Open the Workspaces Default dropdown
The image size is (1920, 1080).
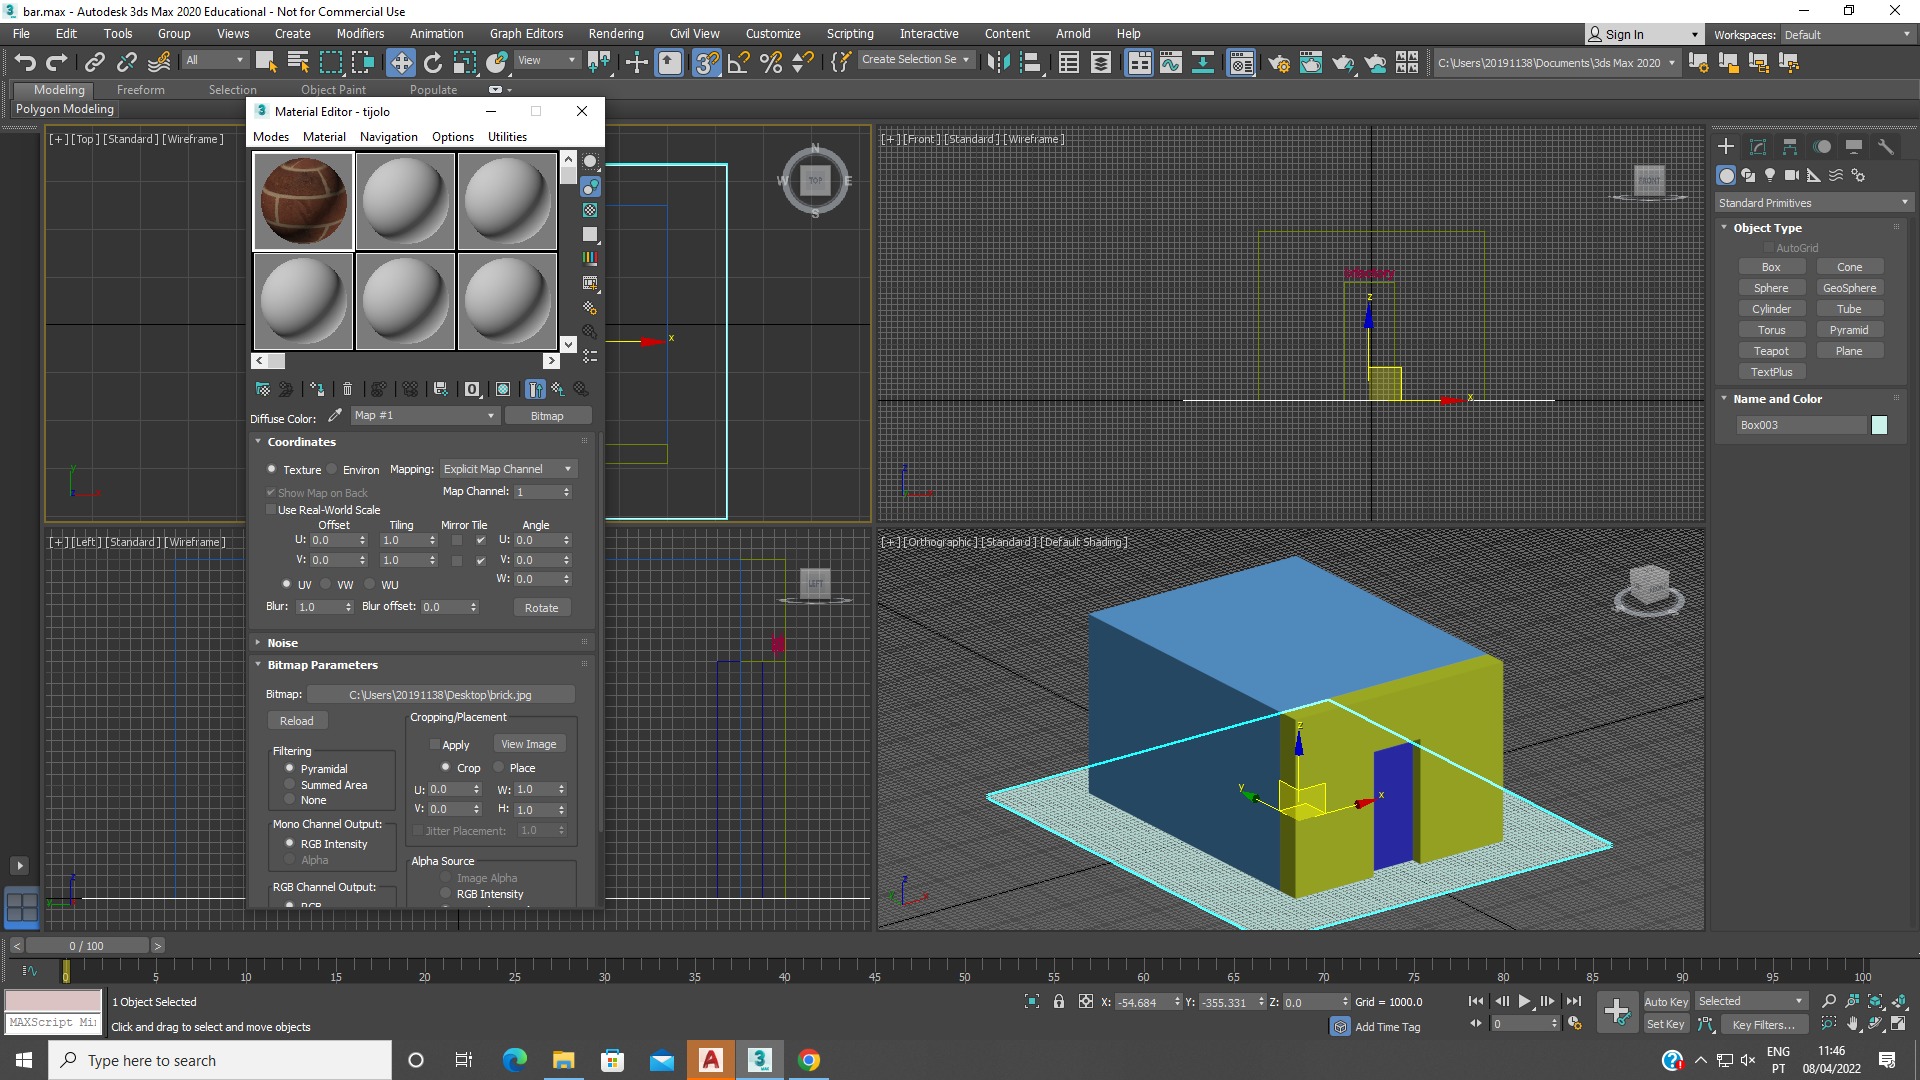click(1847, 34)
